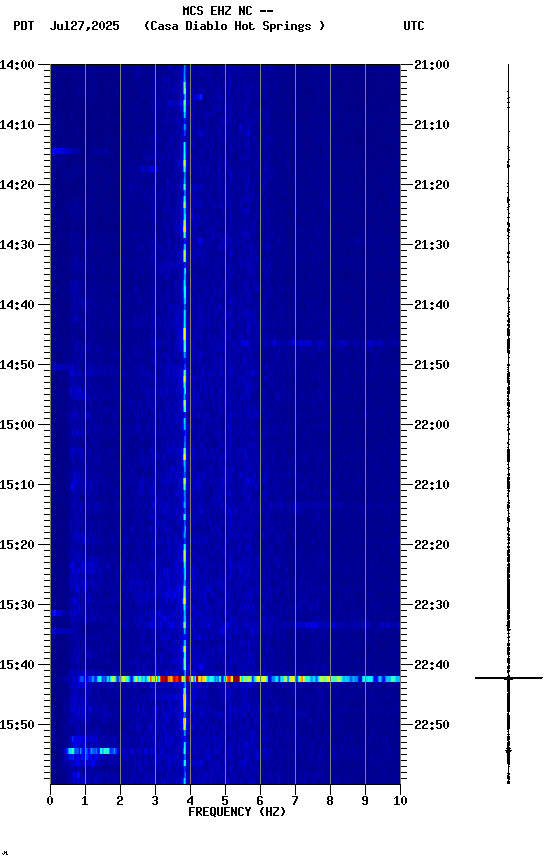Click the 15:40 PDT time label

coord(17,665)
